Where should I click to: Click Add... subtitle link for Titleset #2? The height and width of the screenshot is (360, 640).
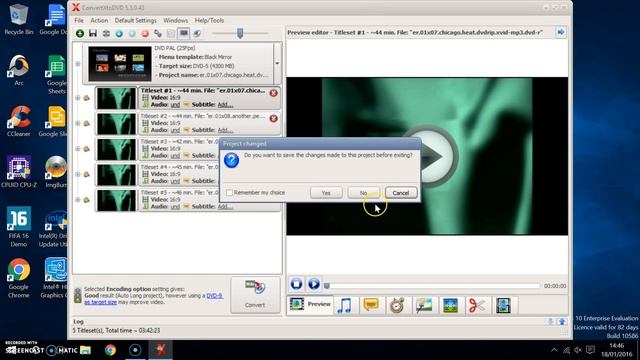click(x=225, y=130)
